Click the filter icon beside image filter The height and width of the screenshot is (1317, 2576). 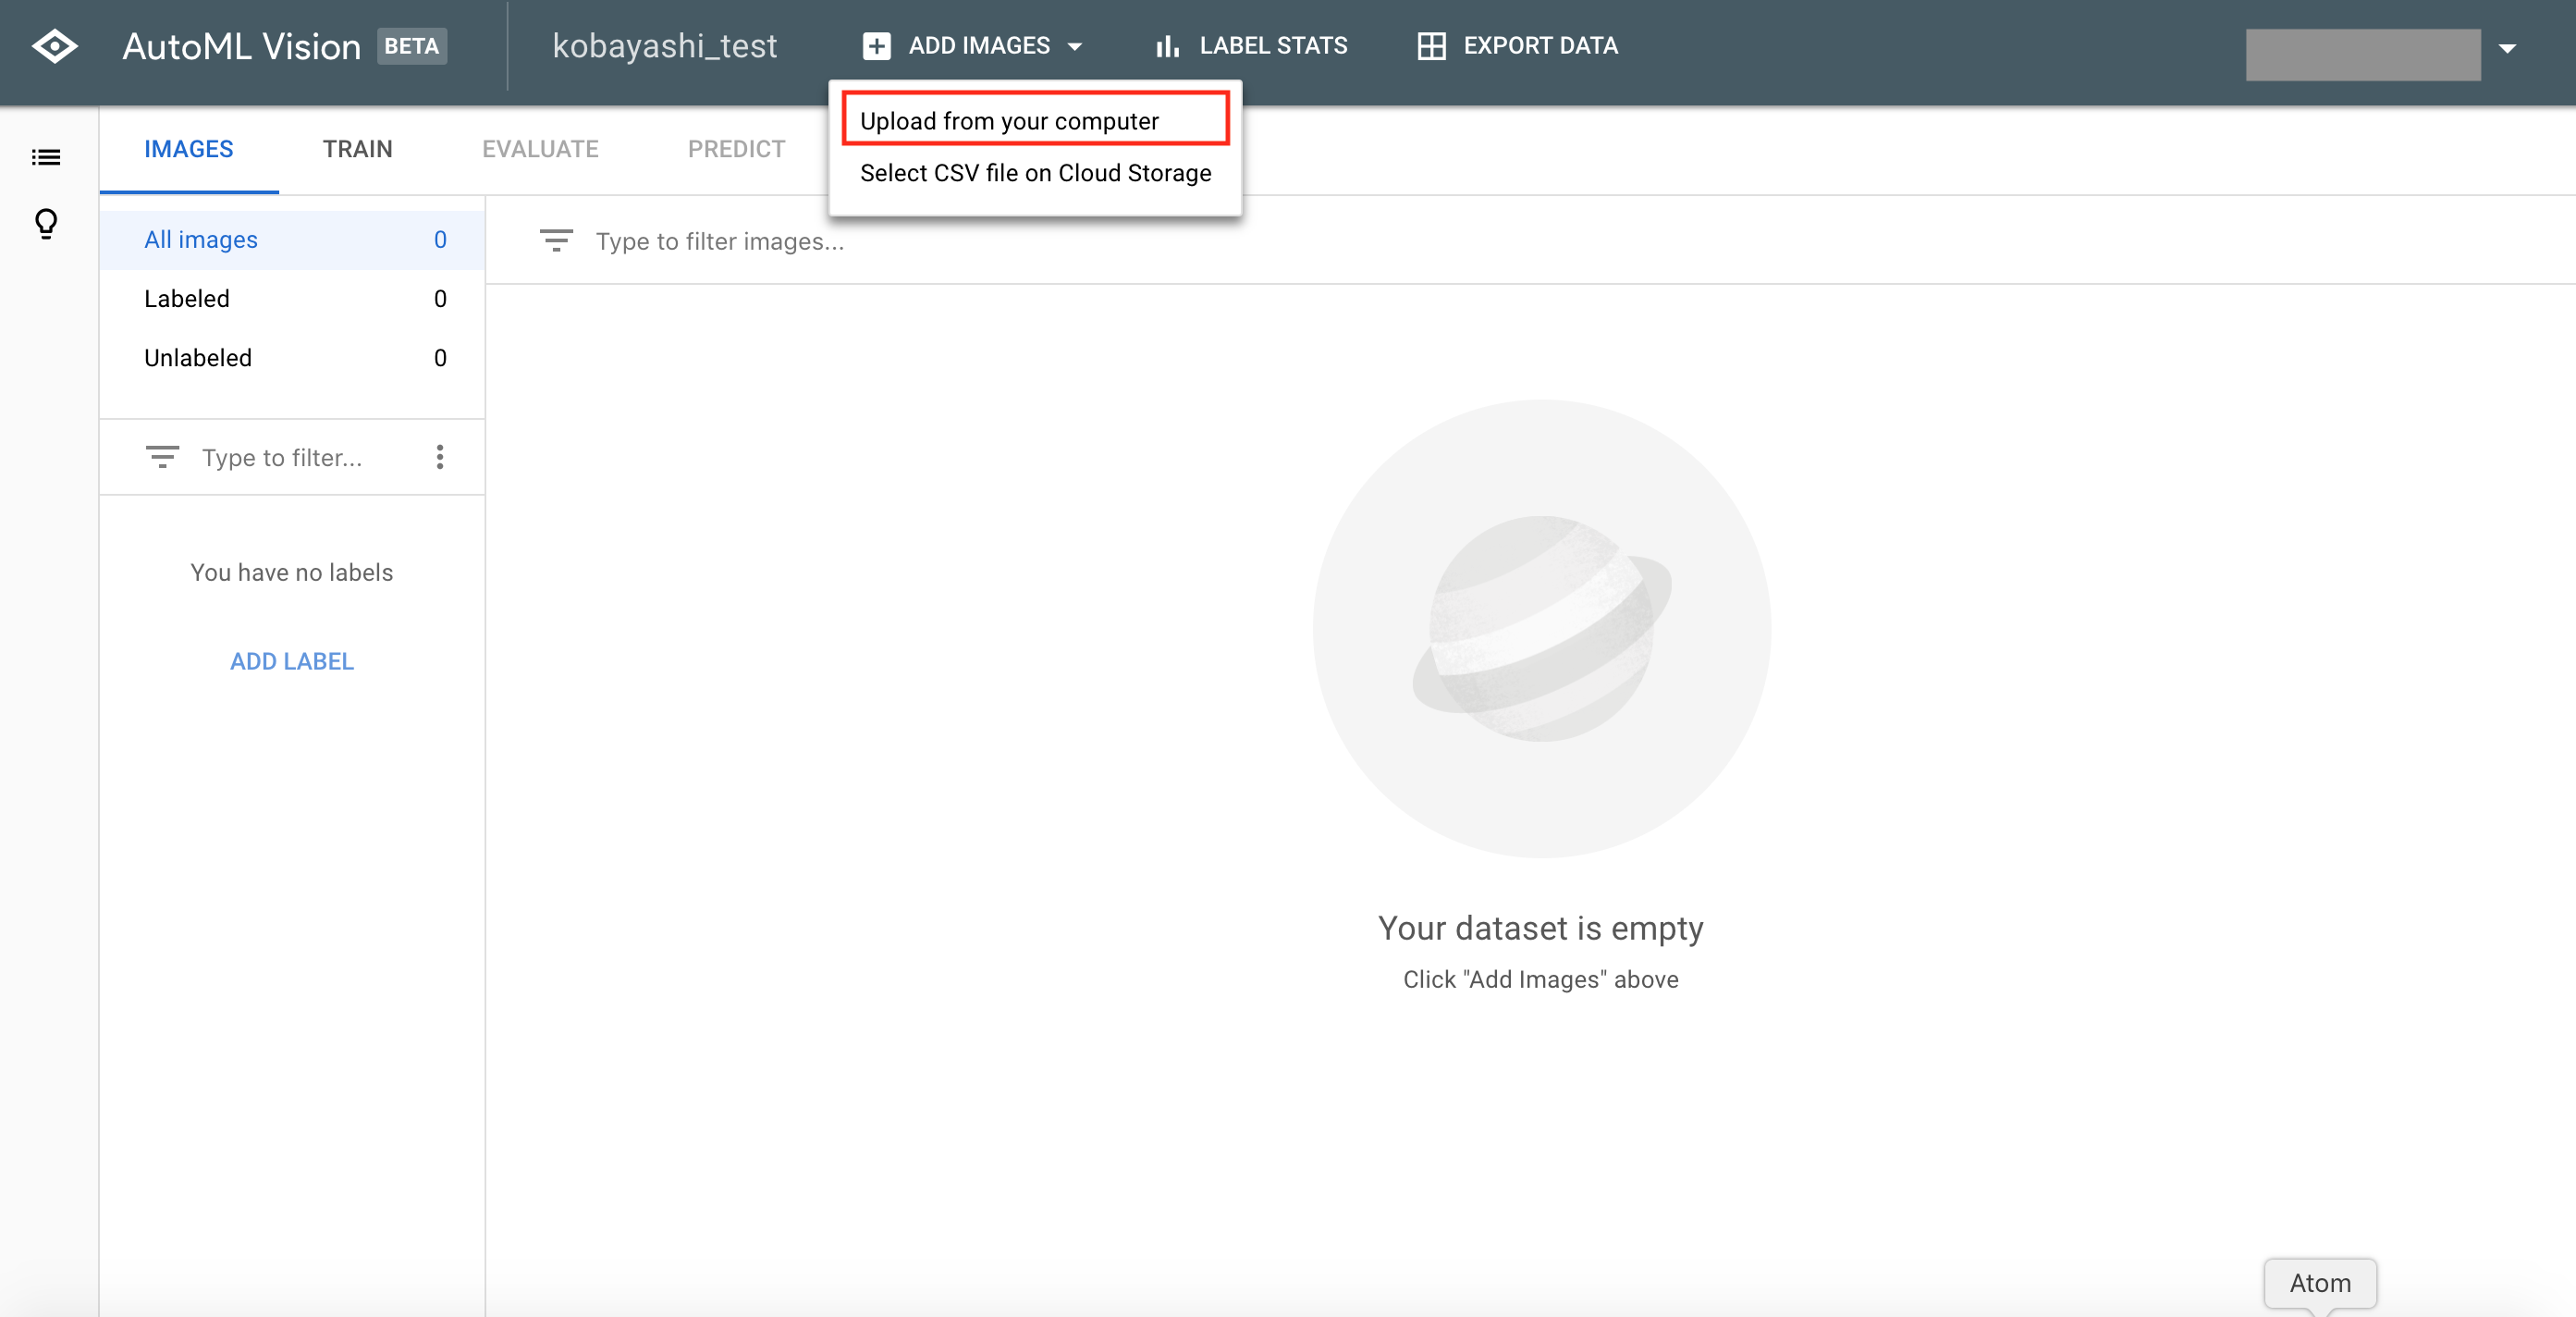(556, 241)
